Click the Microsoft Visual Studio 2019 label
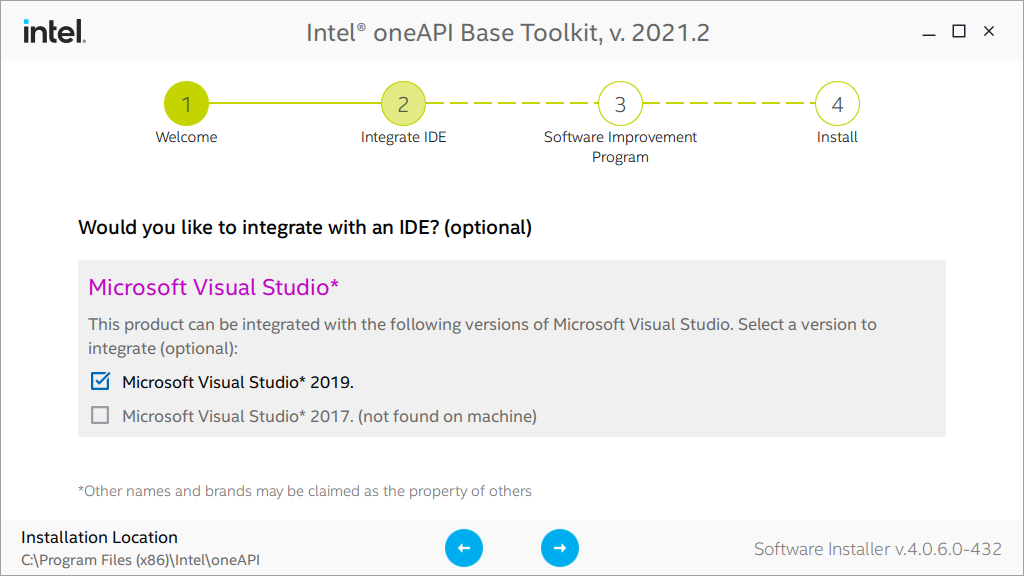The image size is (1024, 576). point(238,382)
